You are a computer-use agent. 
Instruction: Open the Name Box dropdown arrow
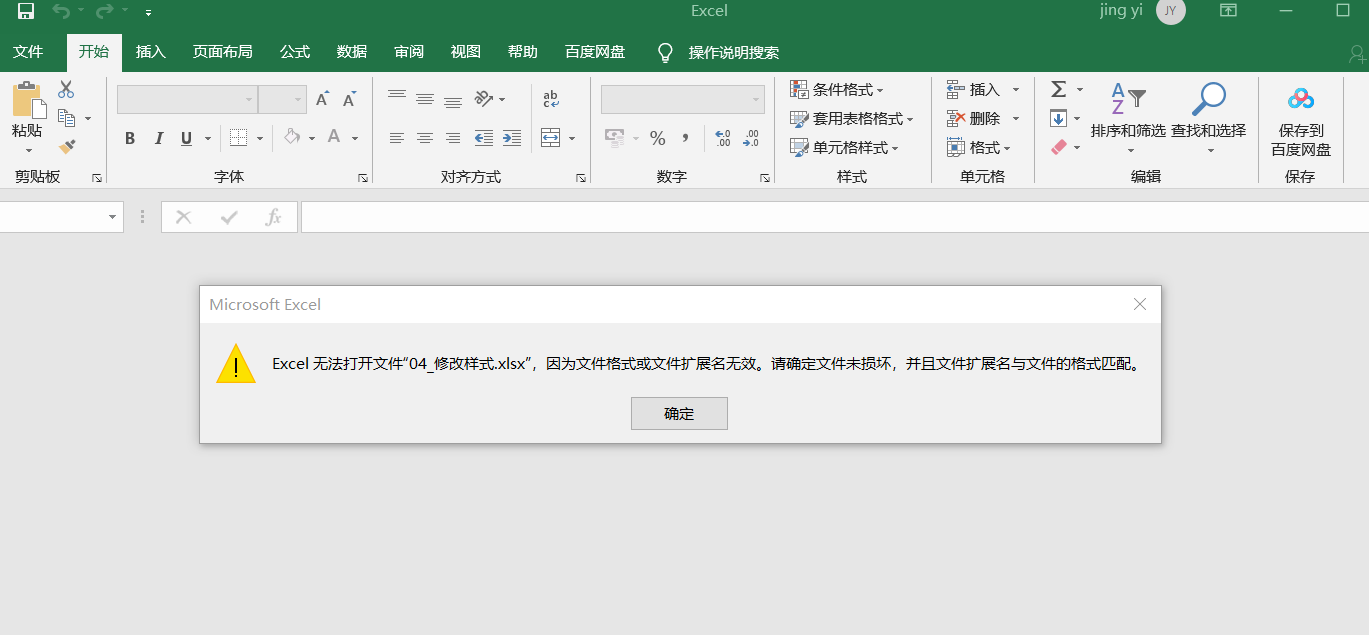(x=112, y=217)
